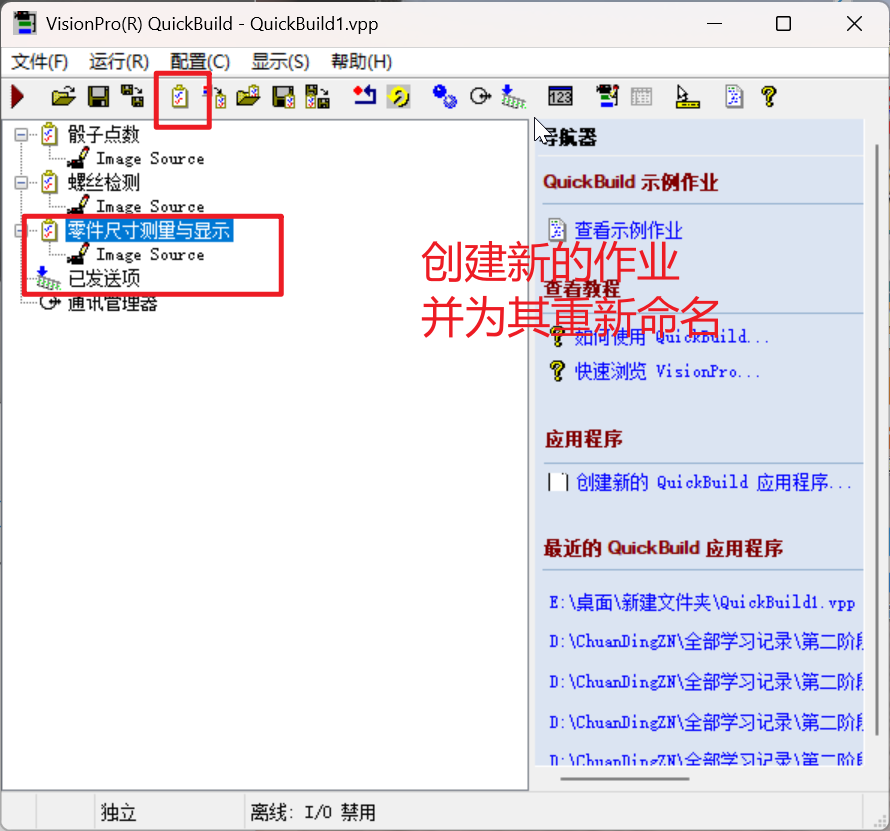This screenshot has height=831, width=890.
Task: Select Image Source under 骰子点数
Action: tap(150, 158)
